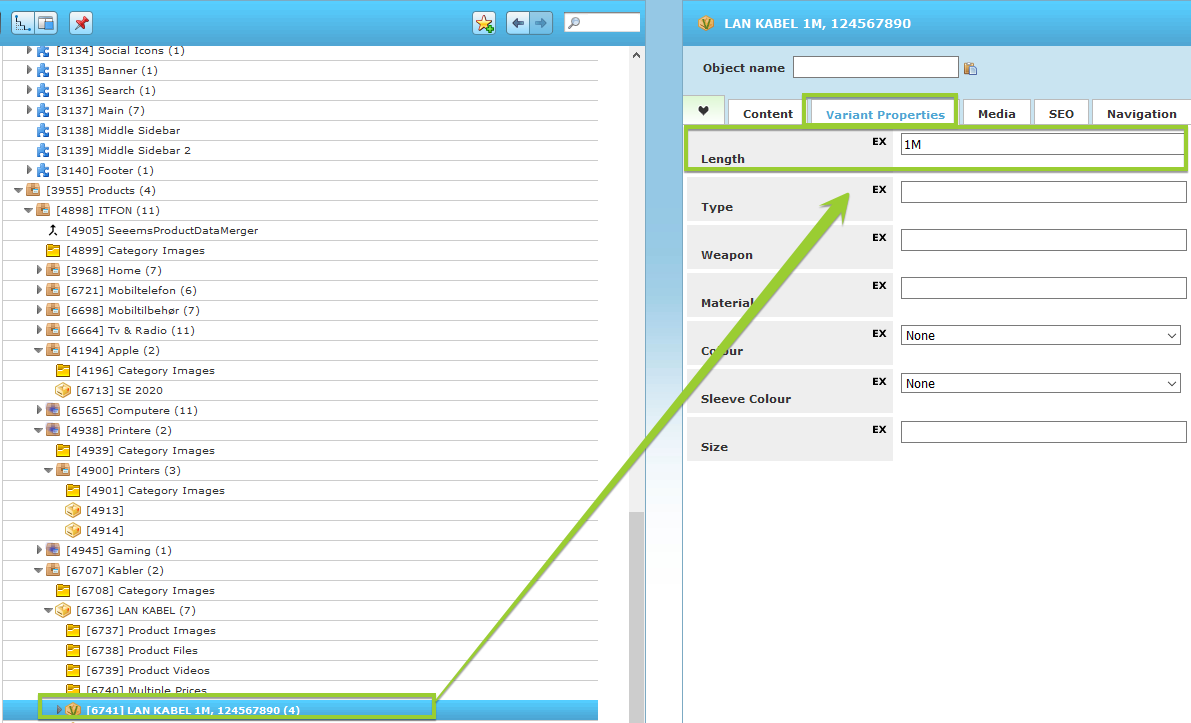This screenshot has width=1191, height=723.
Task: Click the box icon for [6698] Mobiltilbehør
Action: click(x=53, y=311)
